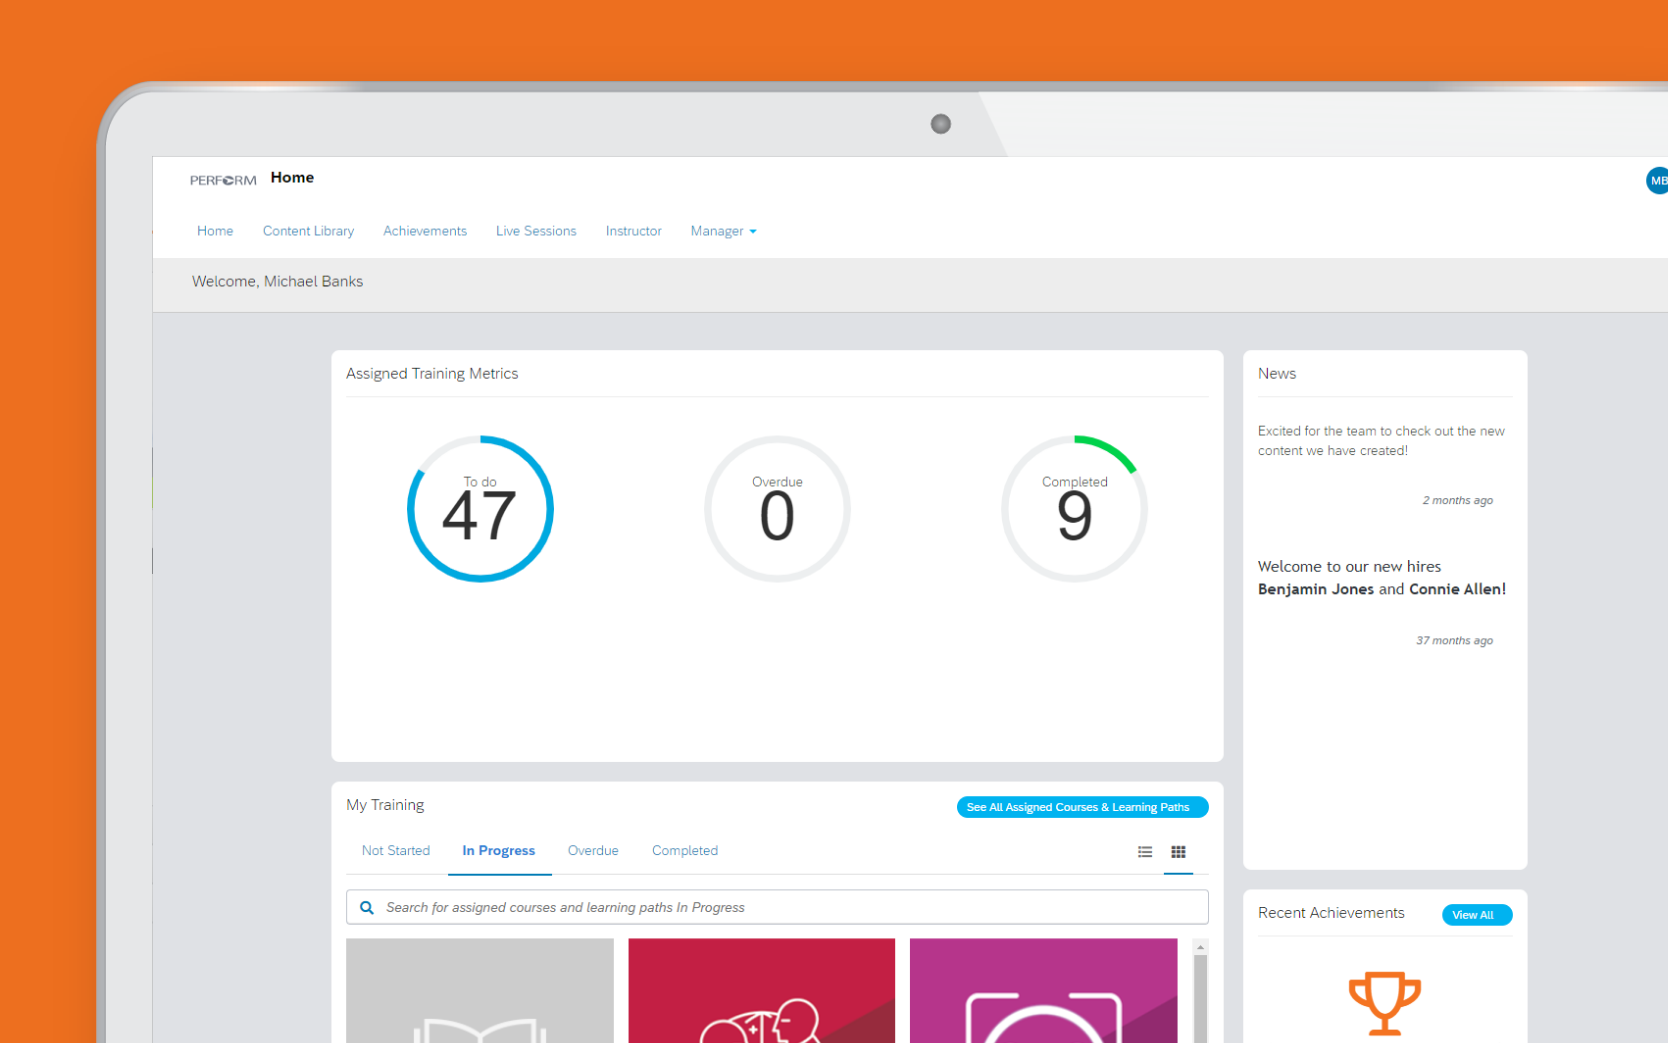Click the Completed 9 metric circle

[x=1074, y=509]
